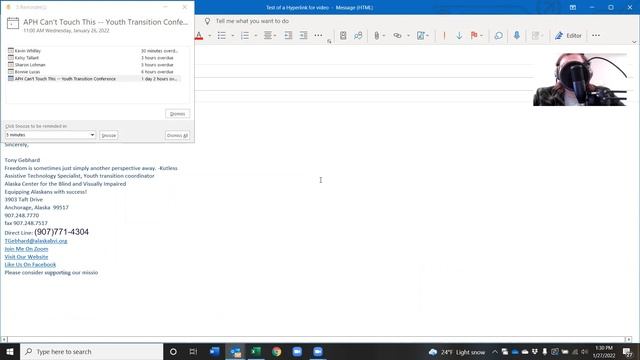Click the Snooze button
The height and width of the screenshot is (360, 640).
[x=109, y=135]
